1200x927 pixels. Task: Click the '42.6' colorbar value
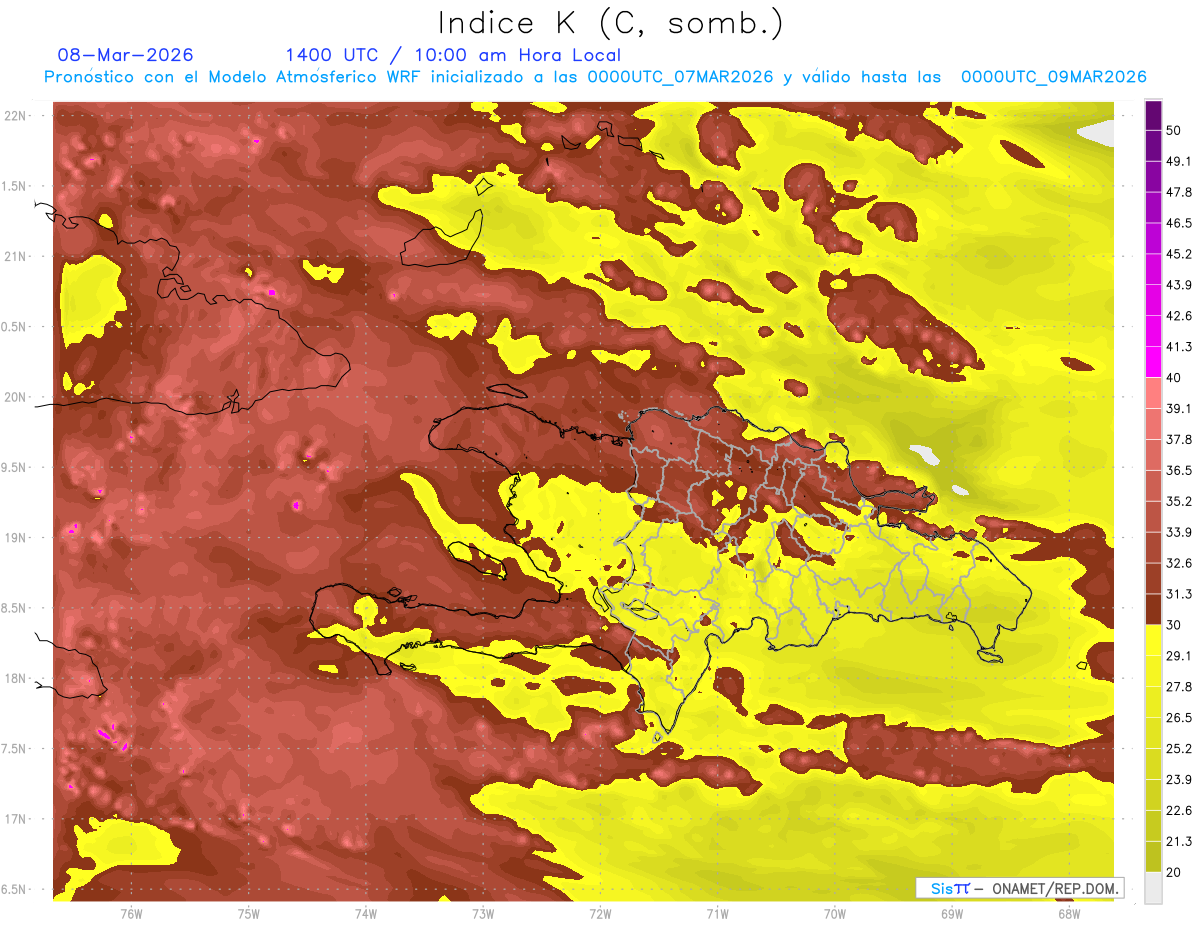[1179, 316]
